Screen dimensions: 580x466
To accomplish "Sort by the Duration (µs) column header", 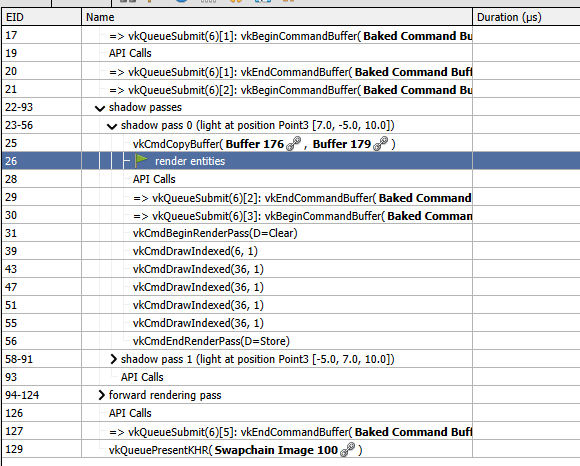I will [x=527, y=17].
